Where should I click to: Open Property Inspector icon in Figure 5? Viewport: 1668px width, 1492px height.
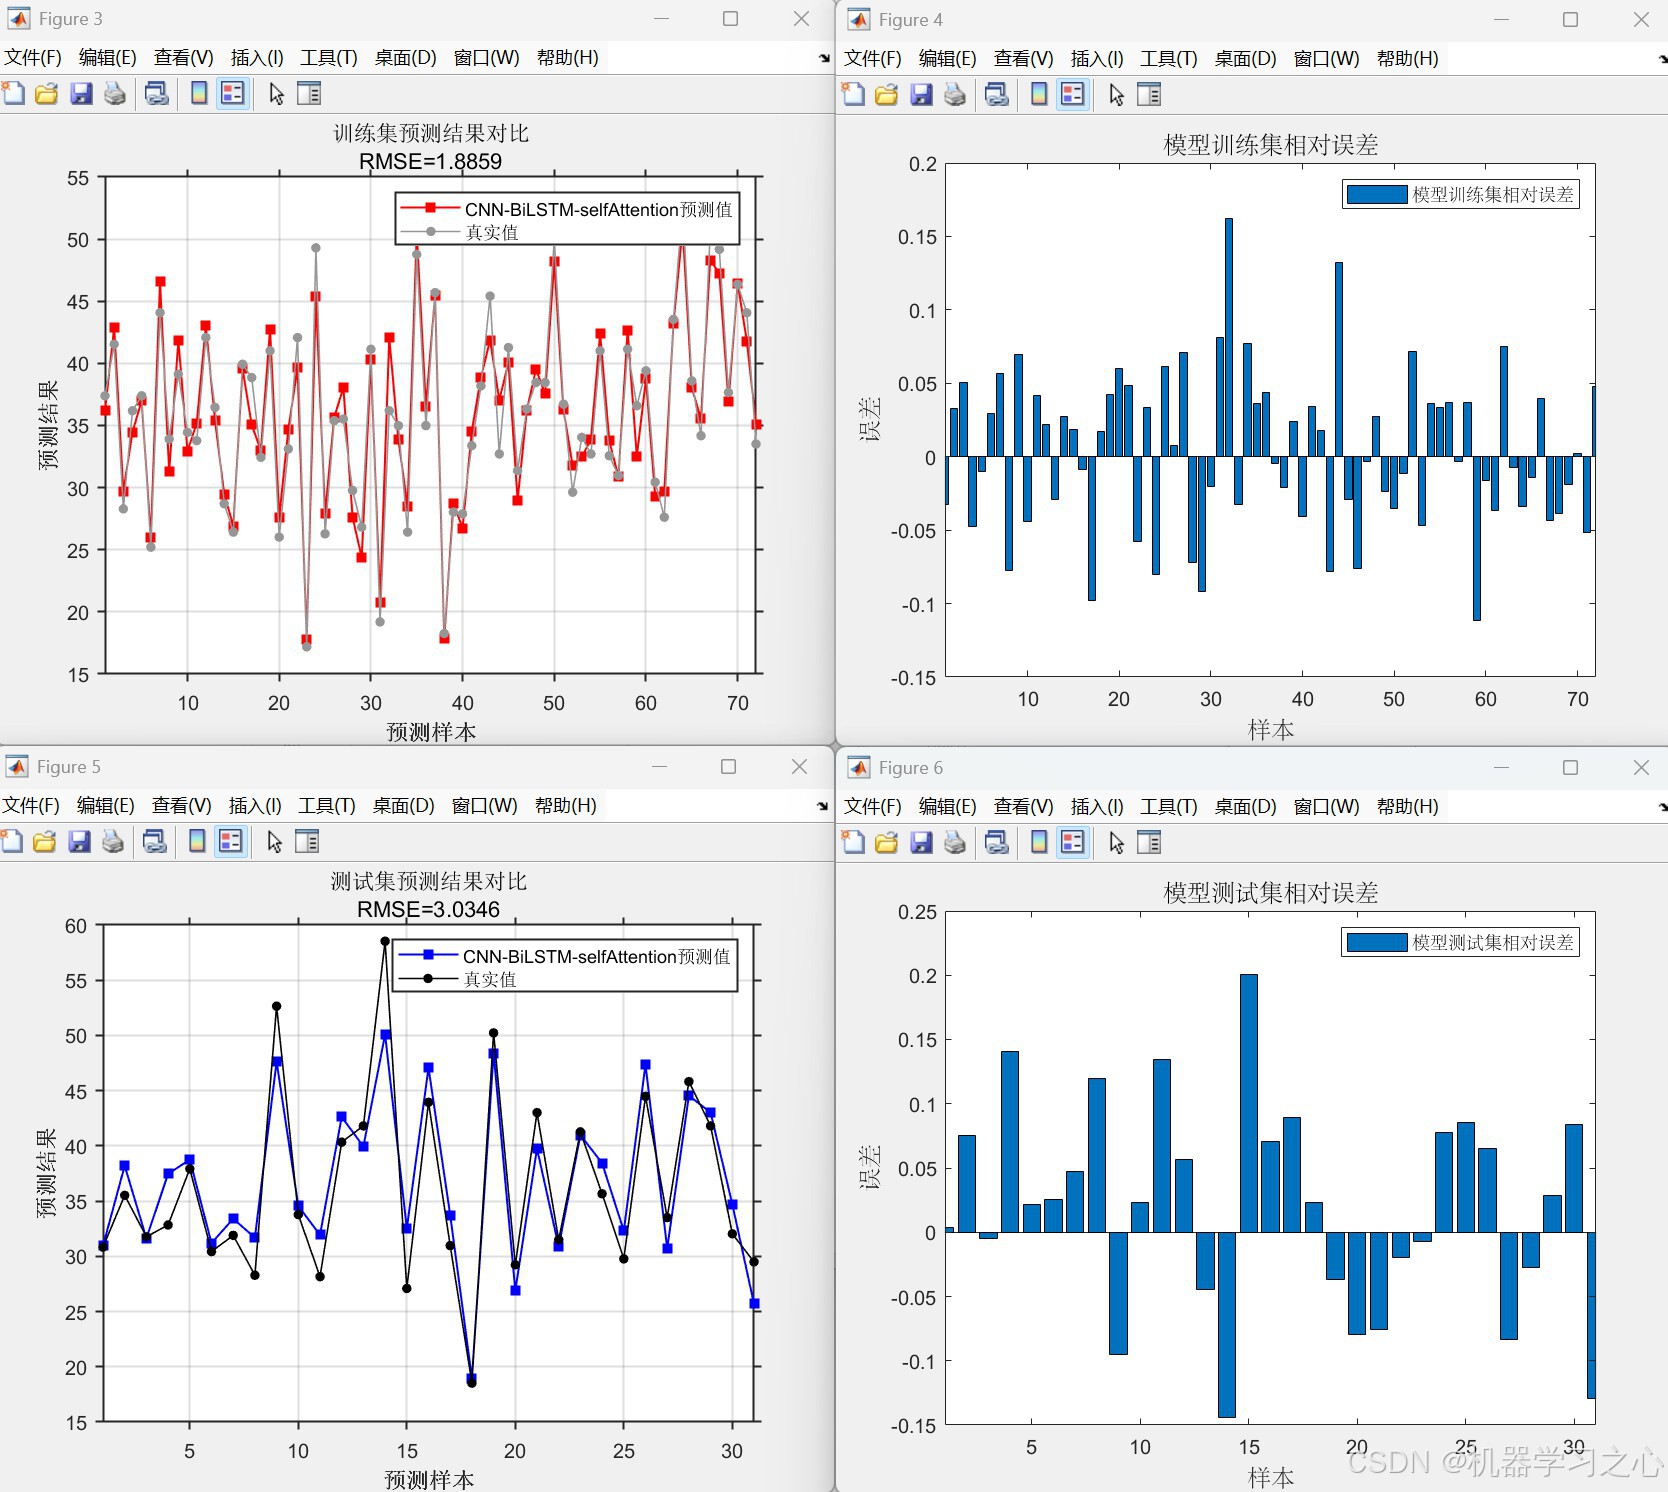pyautogui.click(x=308, y=842)
